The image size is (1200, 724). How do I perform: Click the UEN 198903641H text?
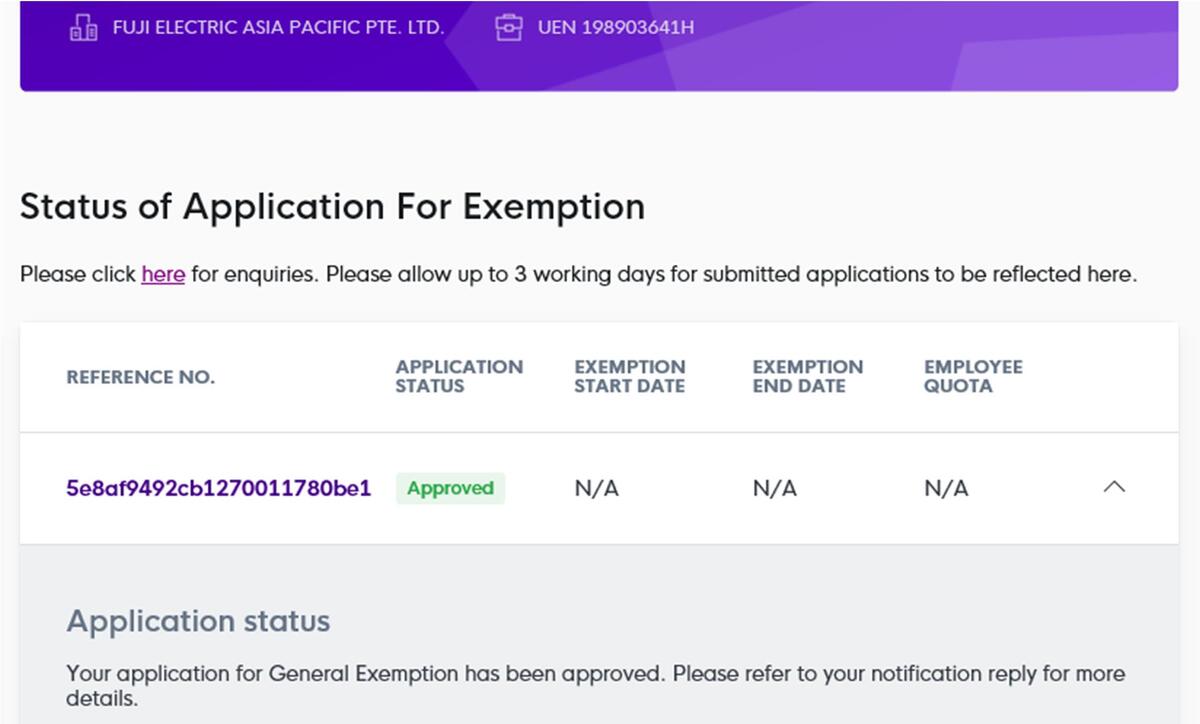(x=615, y=28)
